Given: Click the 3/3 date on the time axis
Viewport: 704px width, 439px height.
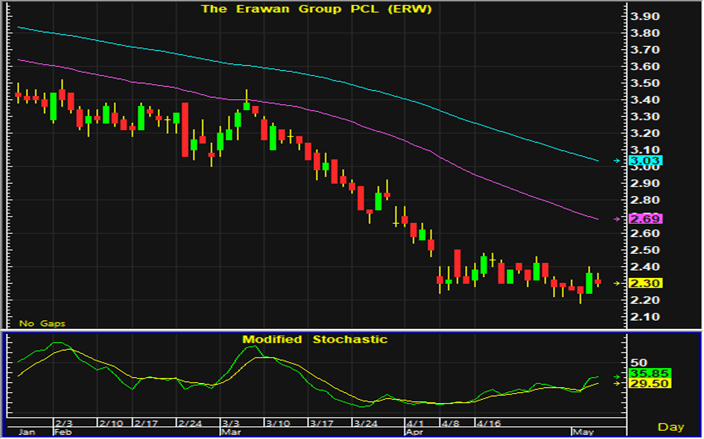Looking at the screenshot, I should (229, 424).
